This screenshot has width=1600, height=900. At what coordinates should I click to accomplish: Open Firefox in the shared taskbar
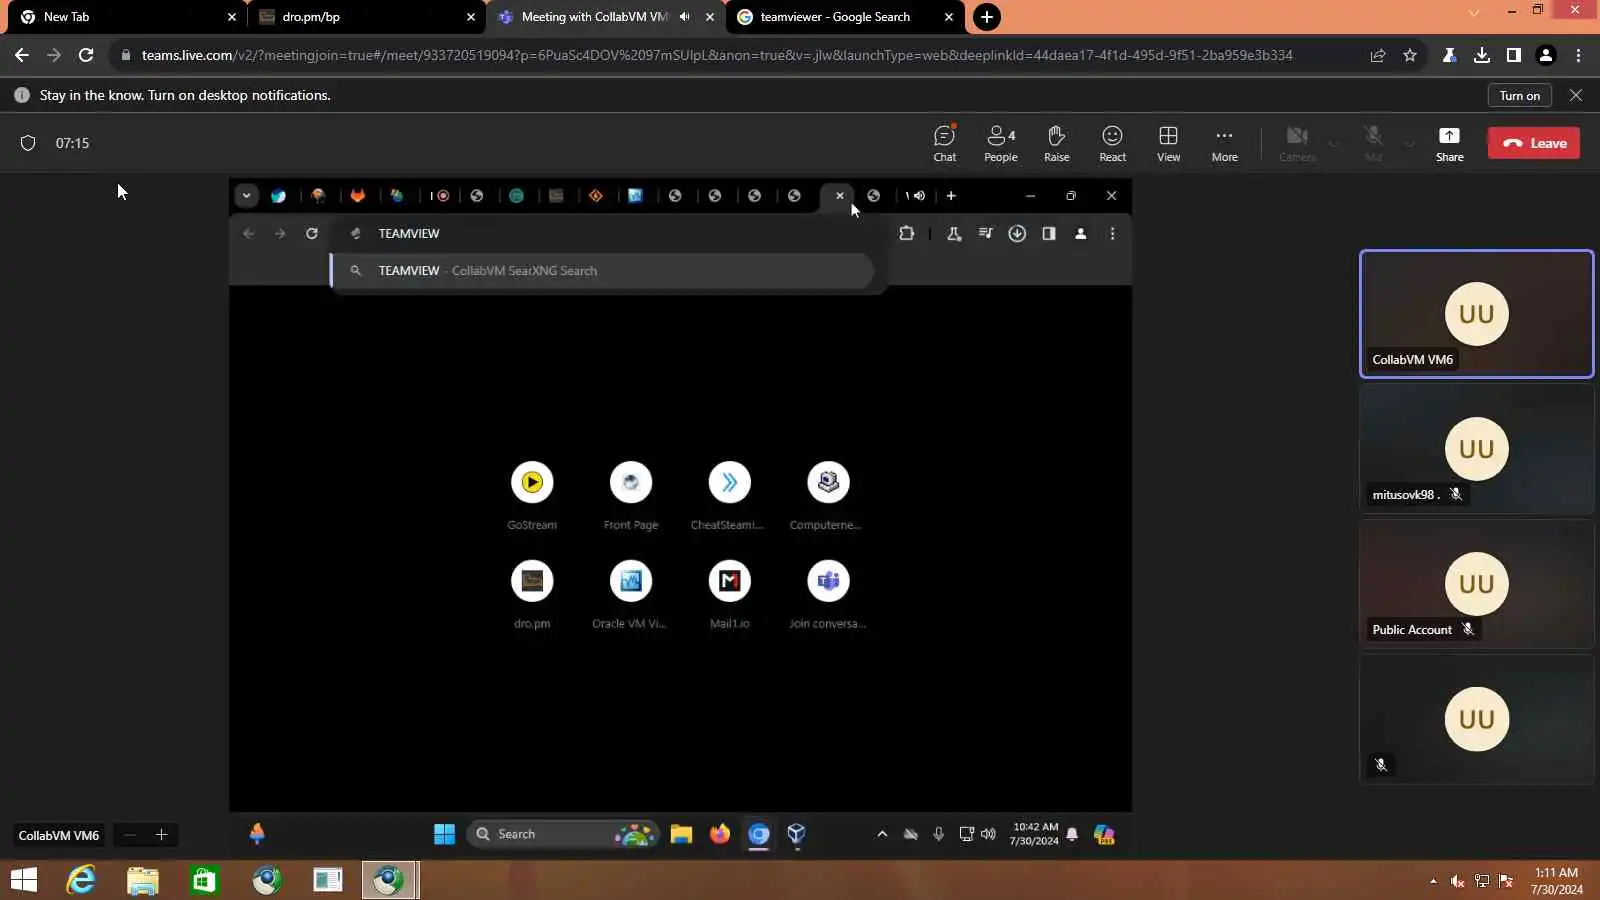click(720, 834)
